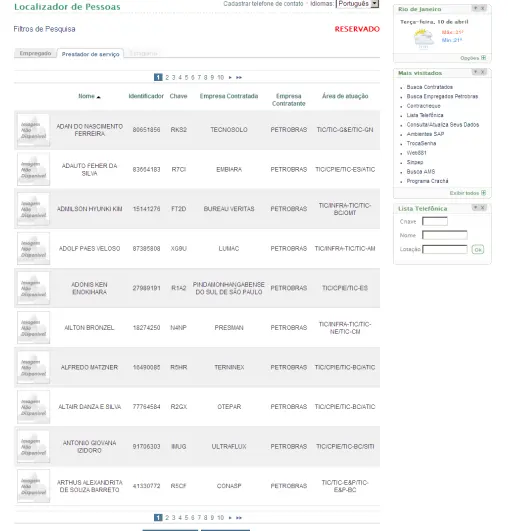Sort by the Empresa Contratada column header
The width and height of the screenshot is (508, 531).
pos(229,96)
